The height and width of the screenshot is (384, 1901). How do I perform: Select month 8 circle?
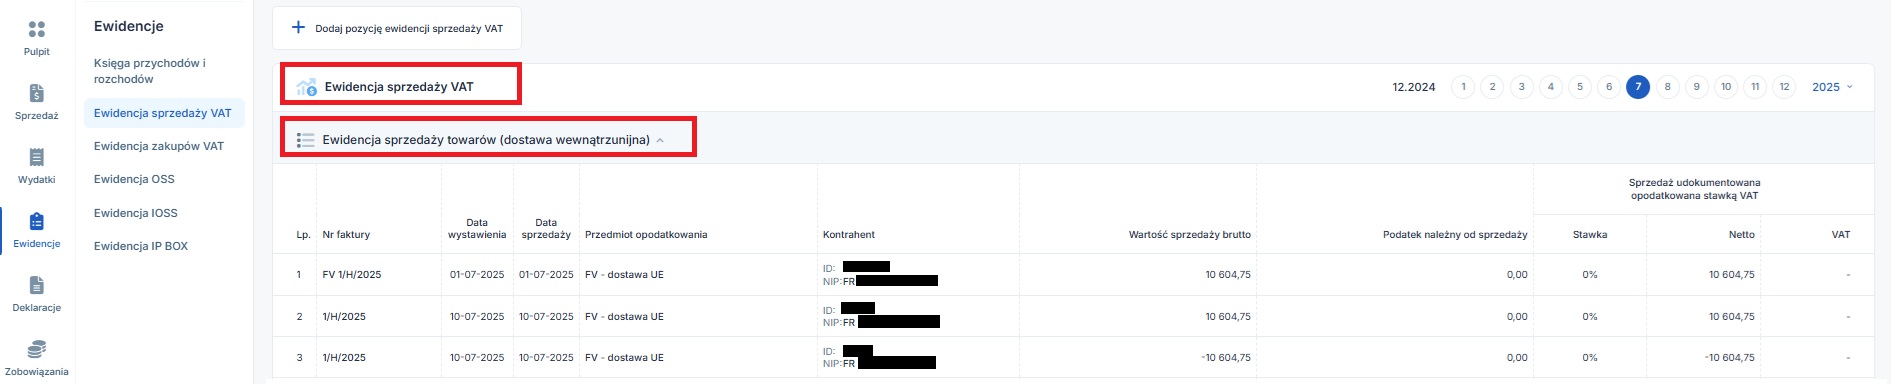[x=1667, y=87]
